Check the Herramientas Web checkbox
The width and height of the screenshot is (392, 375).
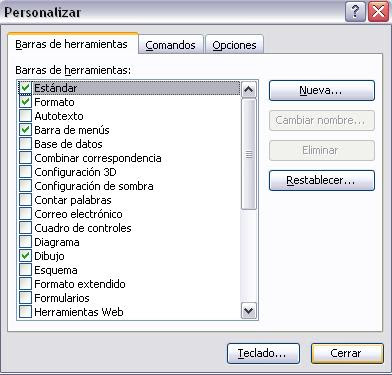point(25,312)
